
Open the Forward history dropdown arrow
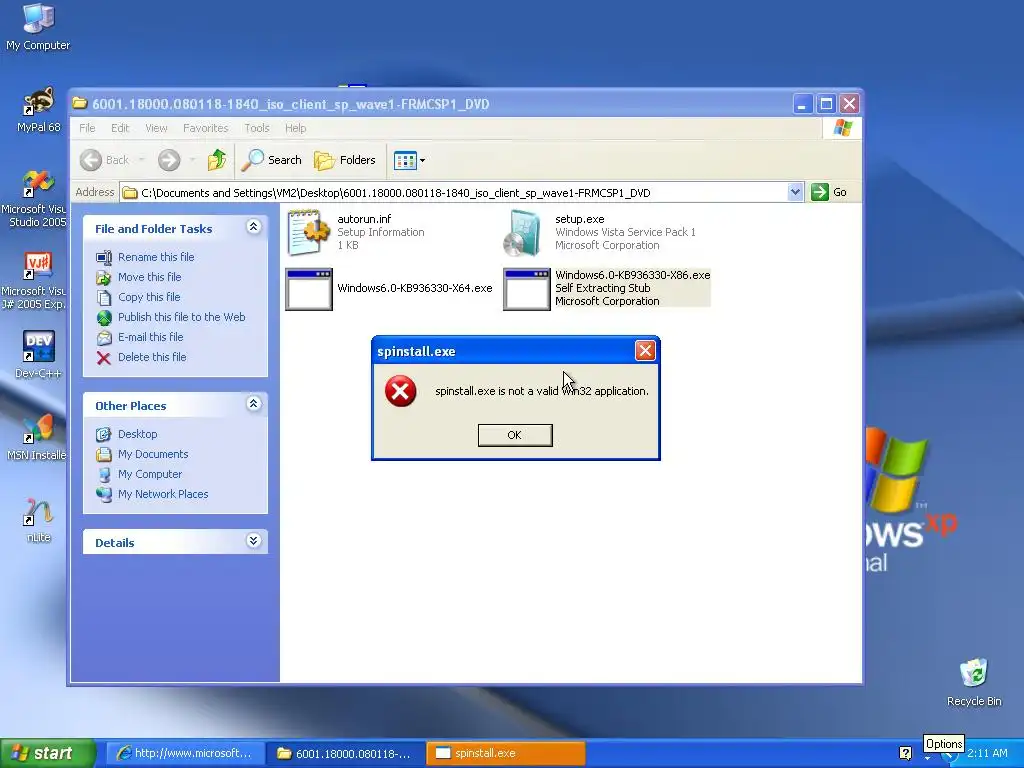(x=192, y=160)
